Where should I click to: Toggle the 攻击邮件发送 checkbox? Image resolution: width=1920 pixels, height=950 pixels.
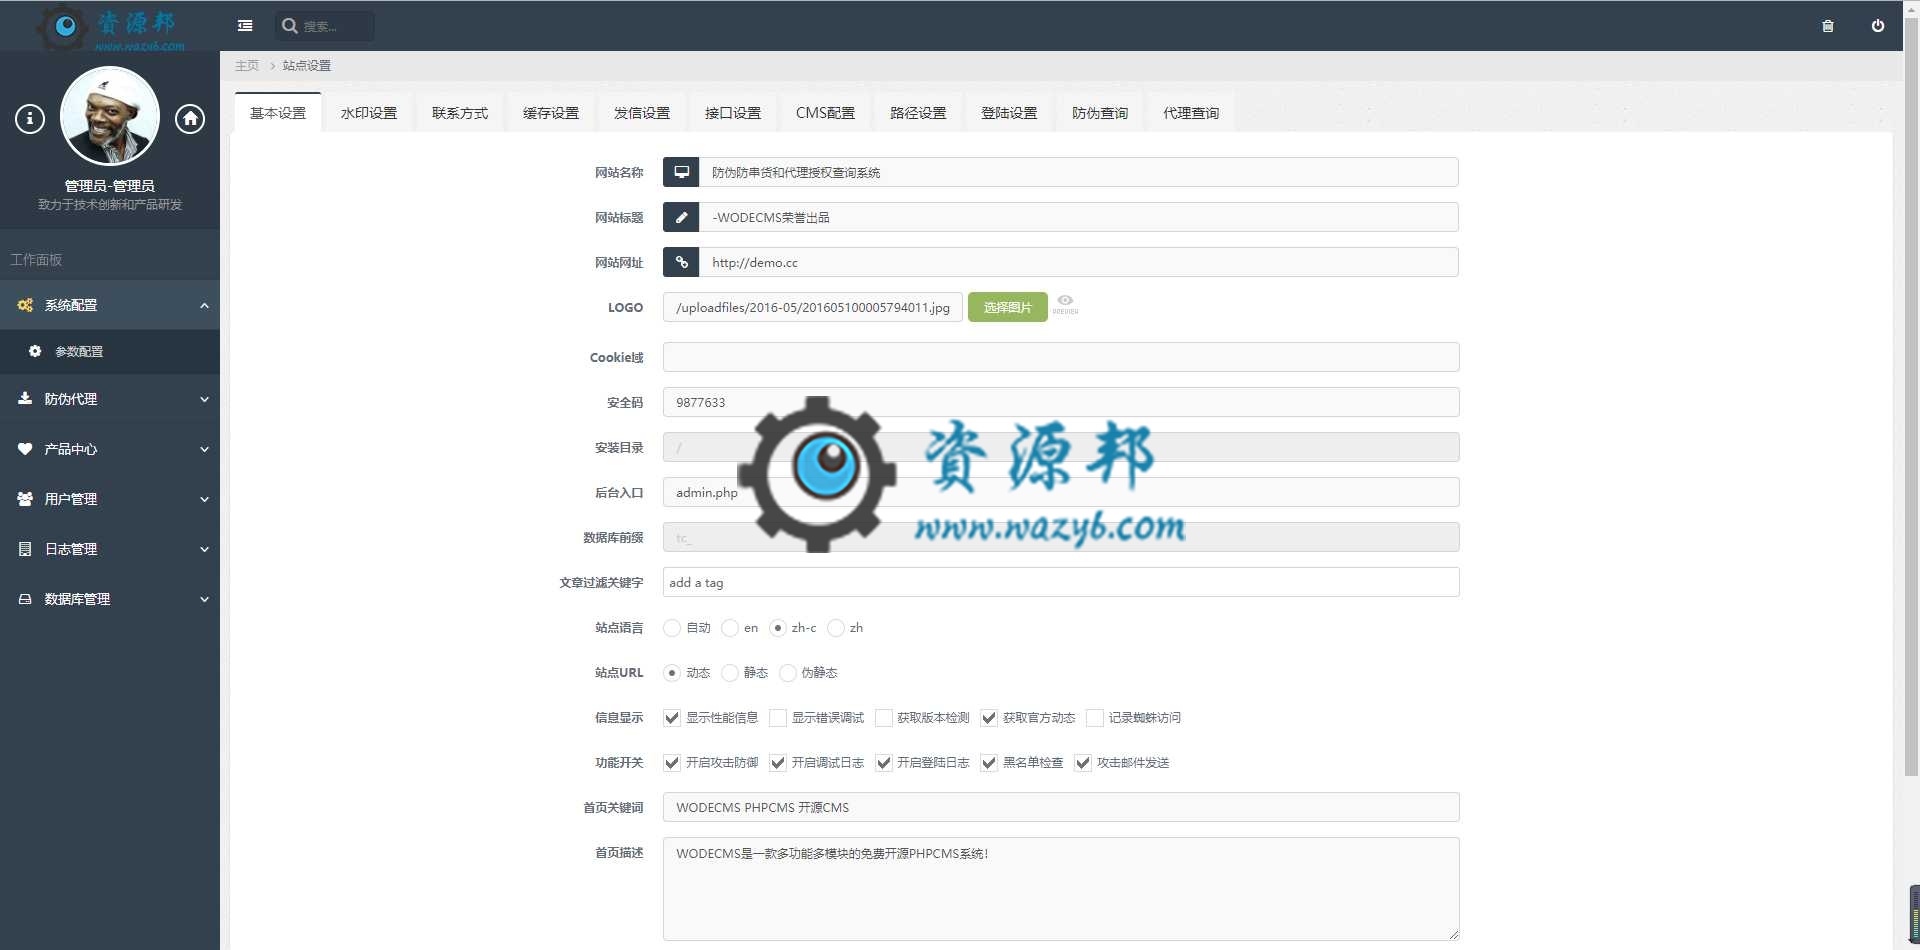click(1083, 763)
